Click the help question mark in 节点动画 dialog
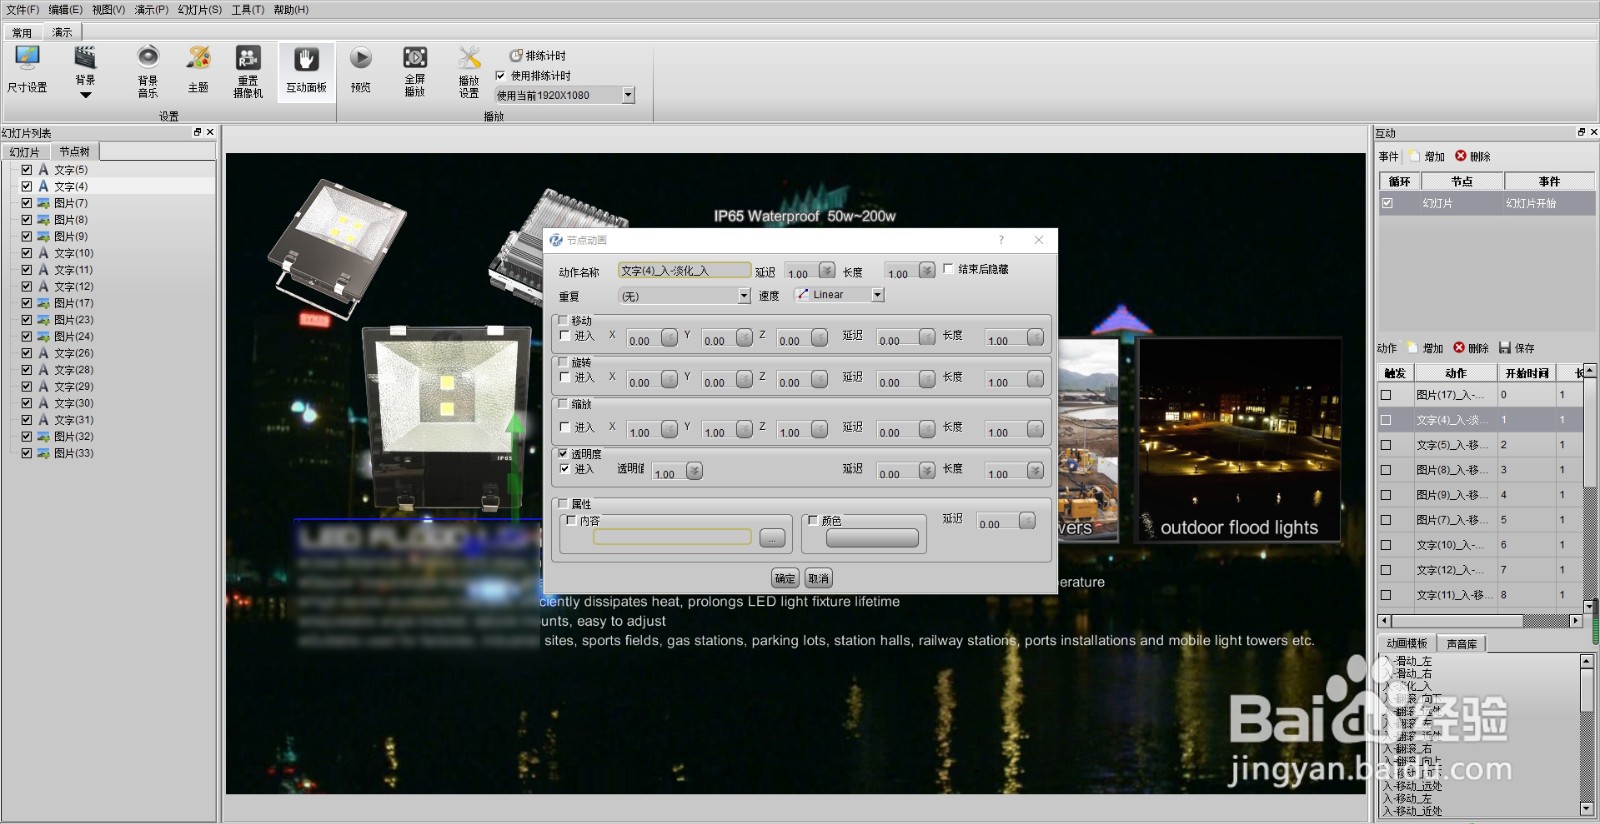1600x824 pixels. pyautogui.click(x=1002, y=240)
